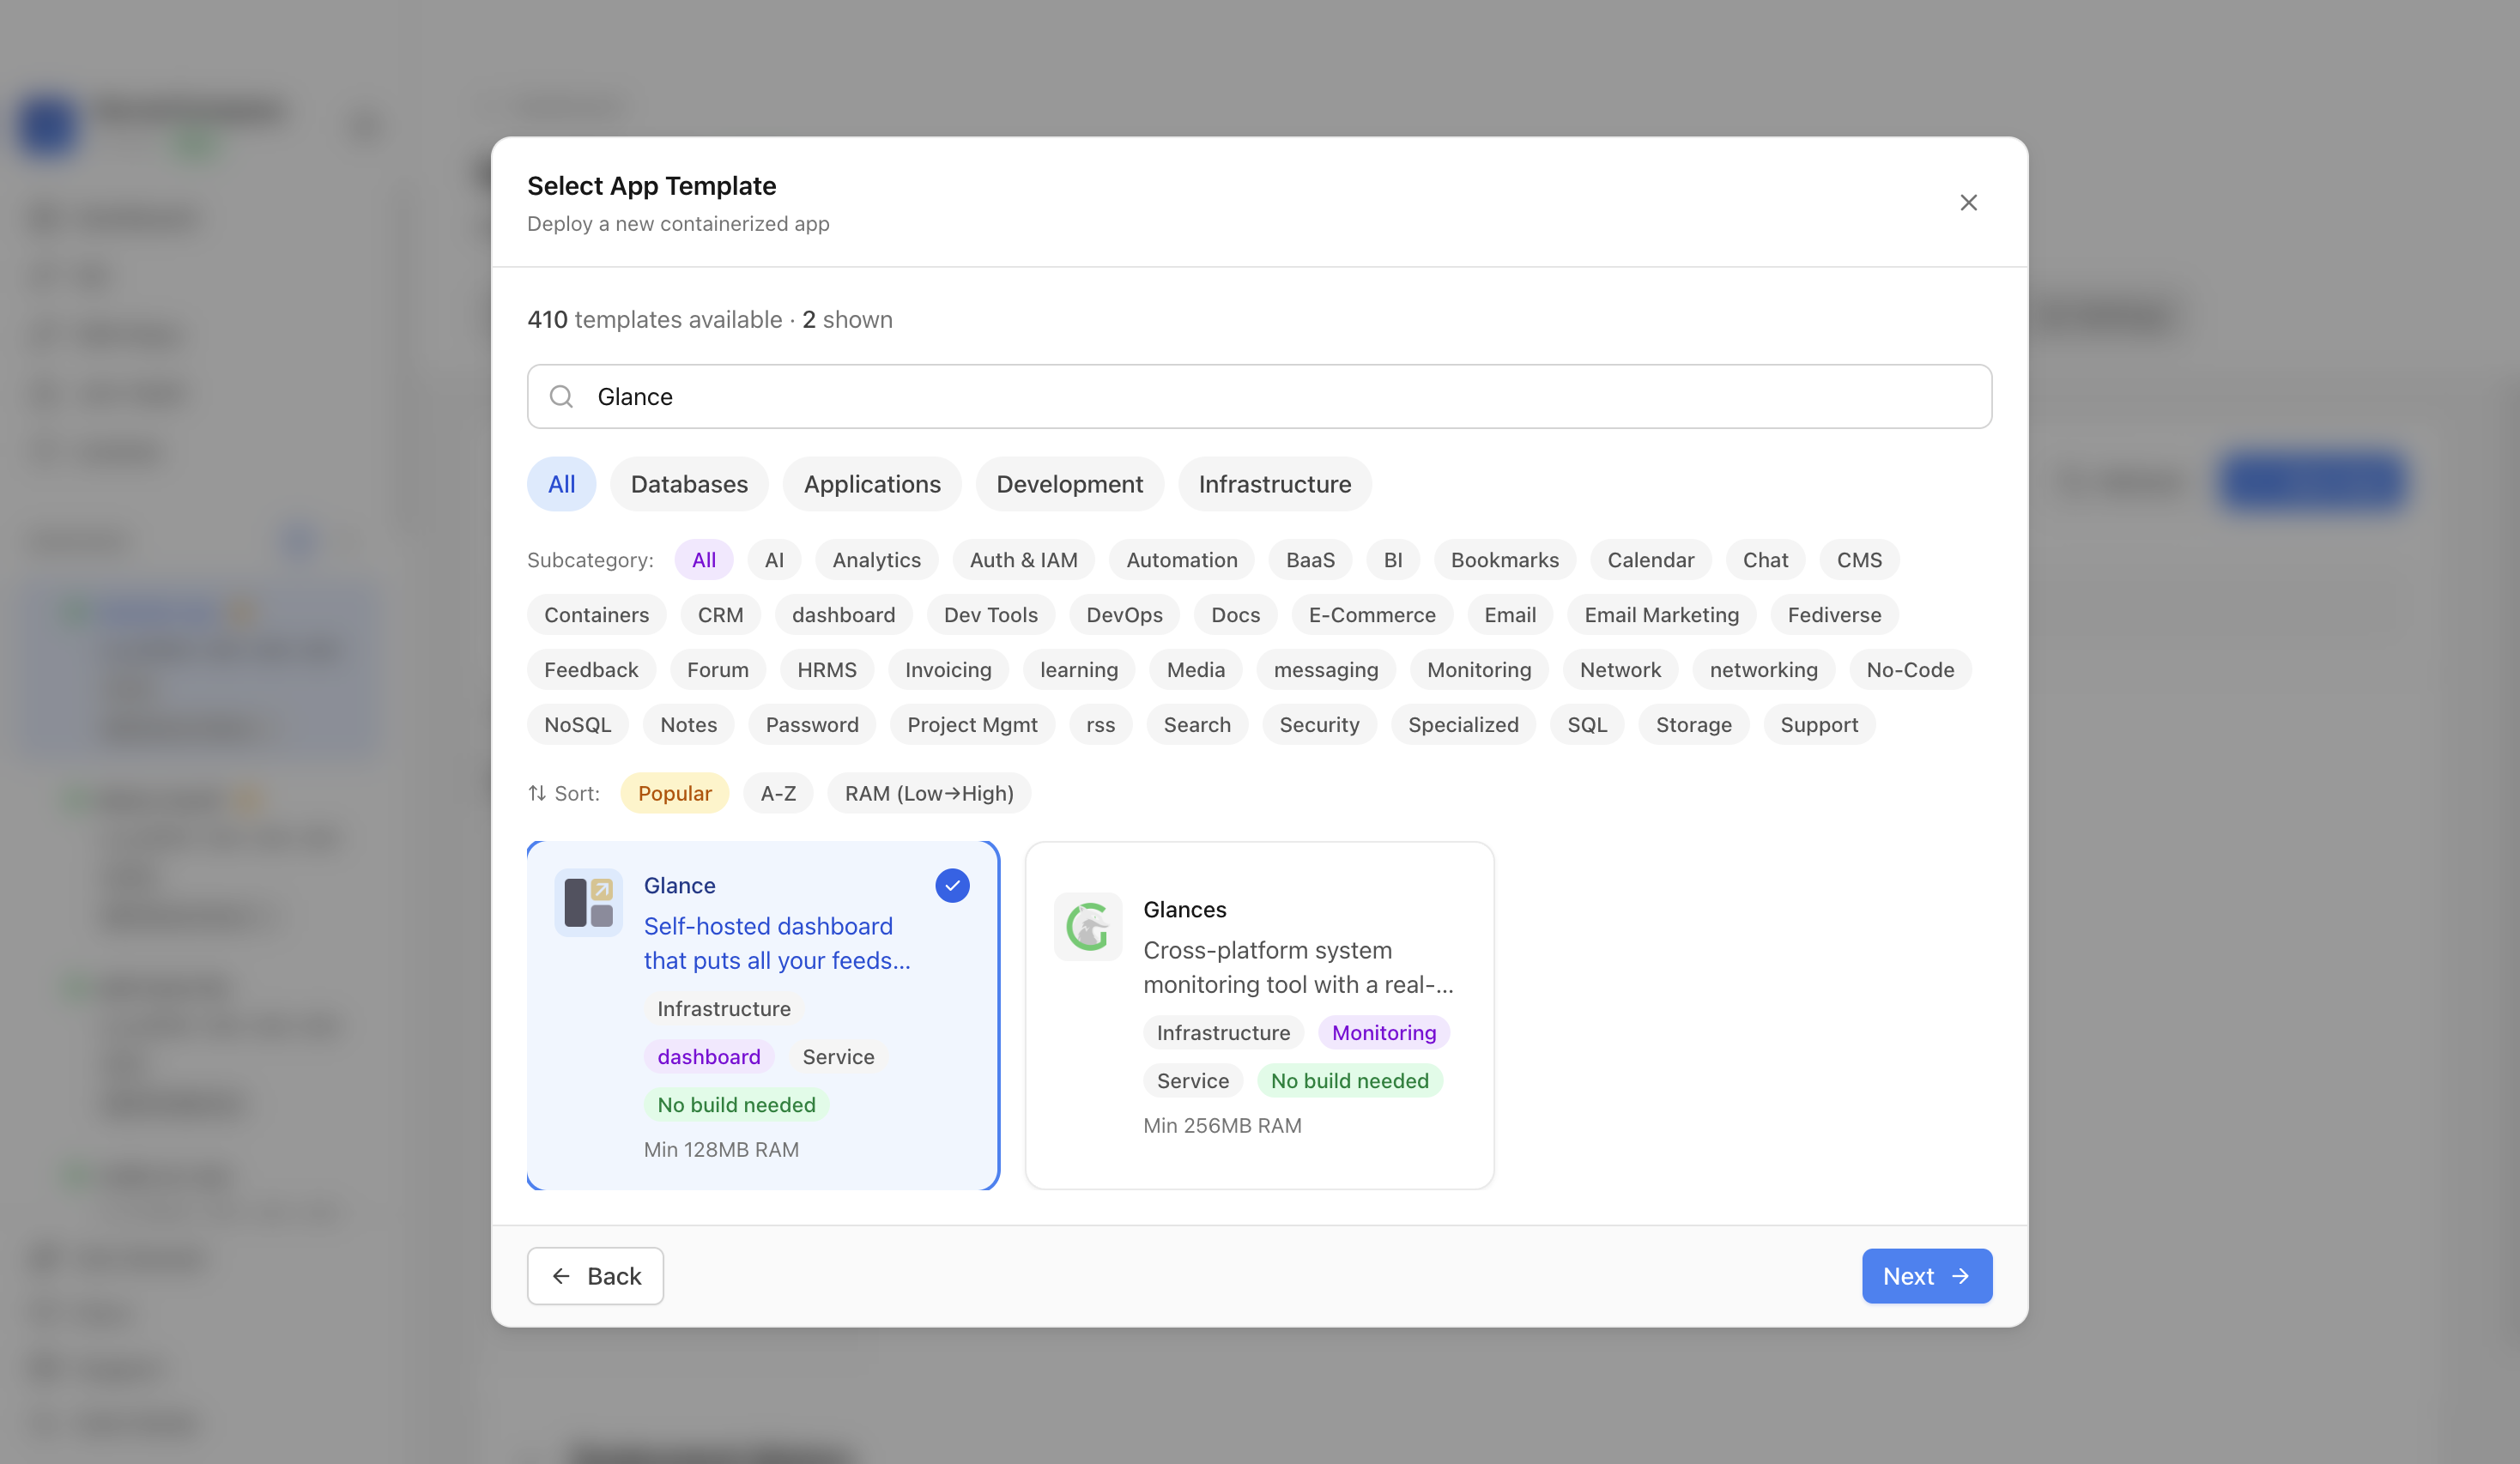Filter by Bookmarks subcategory
The width and height of the screenshot is (2520, 1464).
[x=1505, y=560]
